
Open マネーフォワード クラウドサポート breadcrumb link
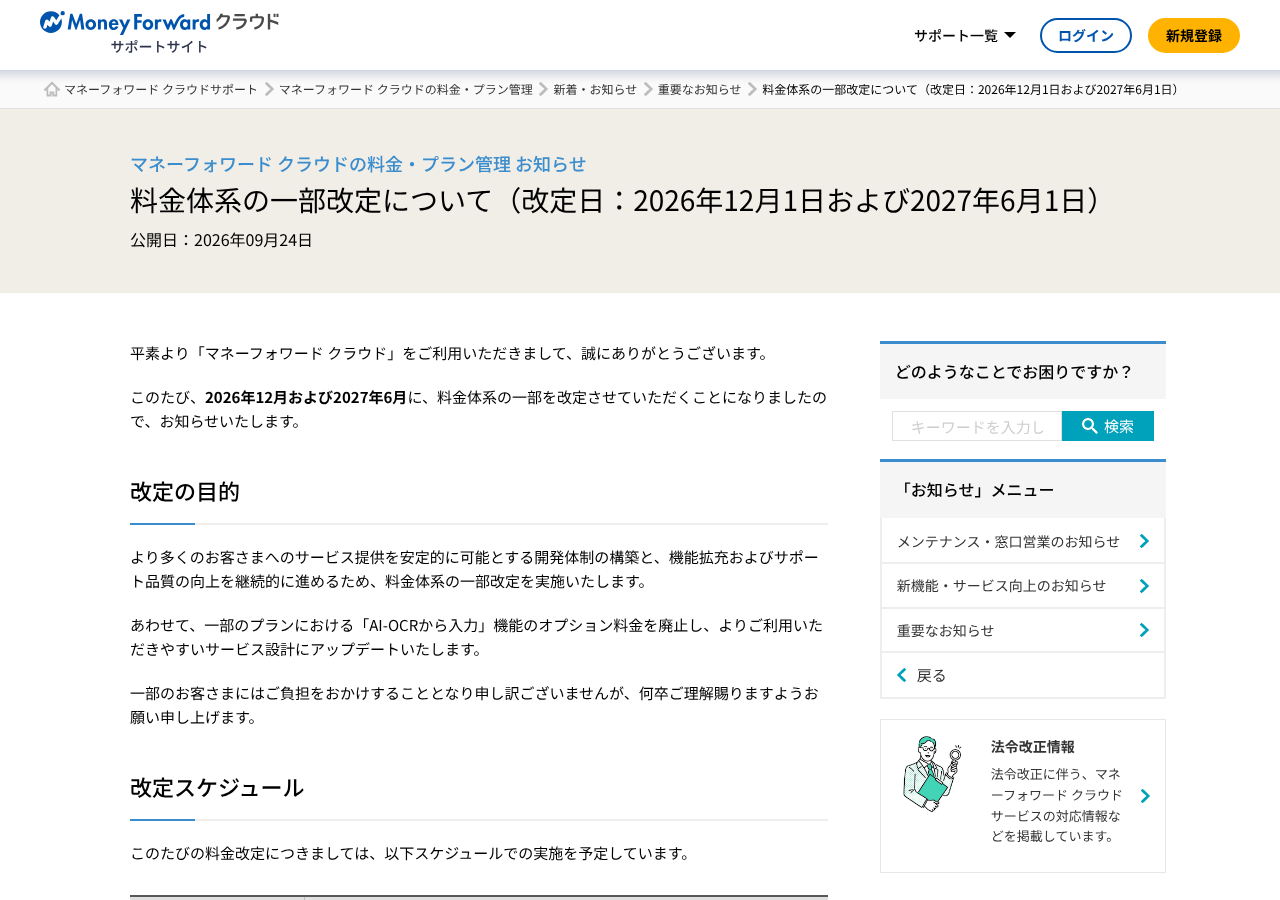[161, 89]
